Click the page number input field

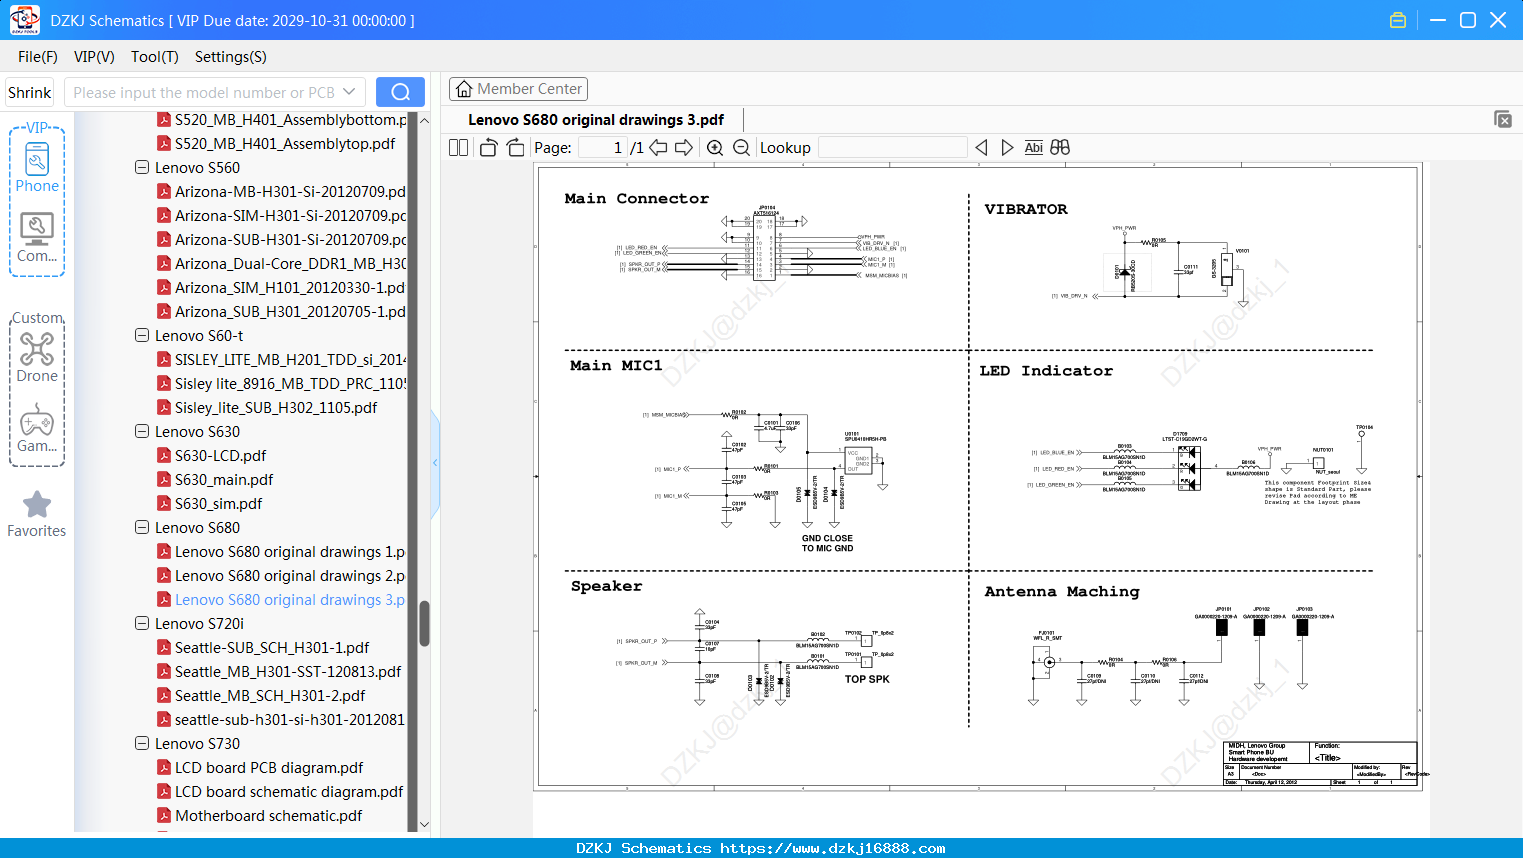point(603,147)
